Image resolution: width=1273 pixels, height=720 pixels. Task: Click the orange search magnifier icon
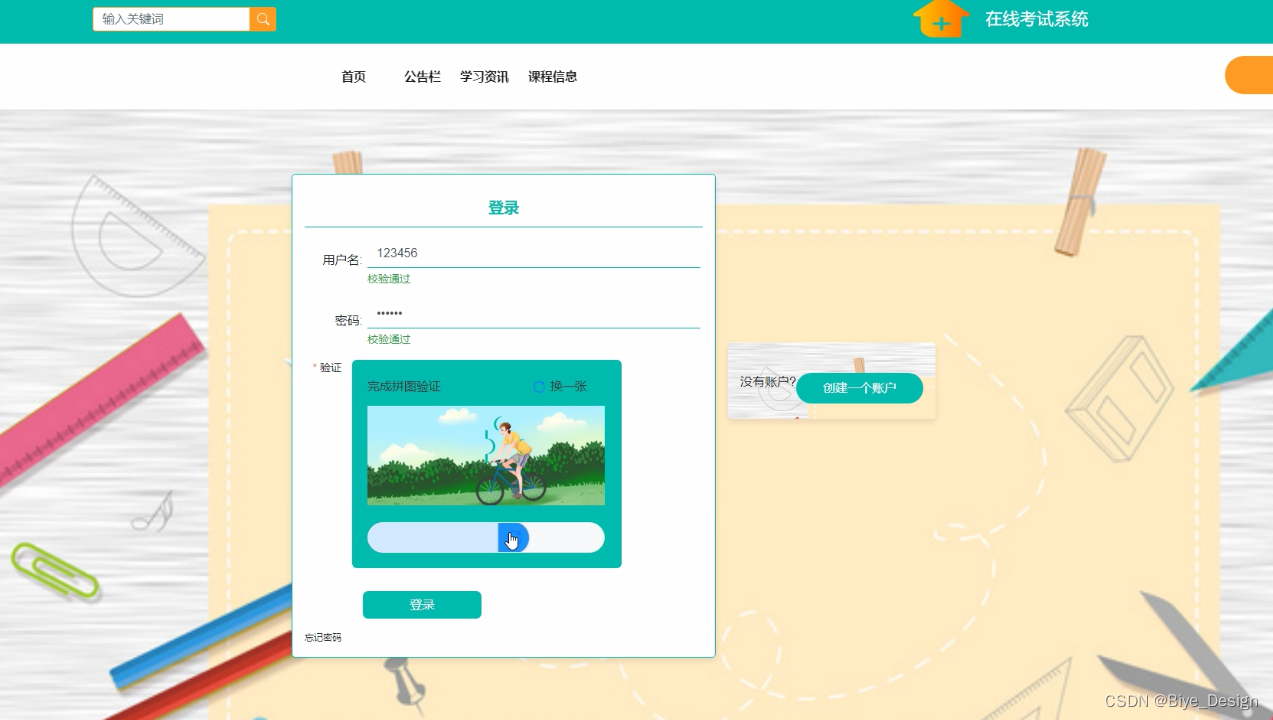(262, 19)
